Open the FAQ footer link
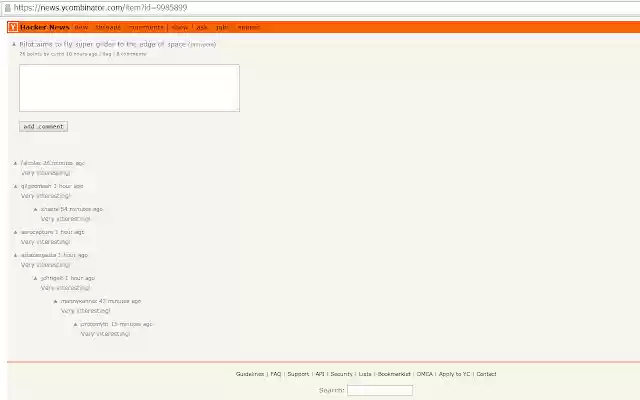 point(276,374)
